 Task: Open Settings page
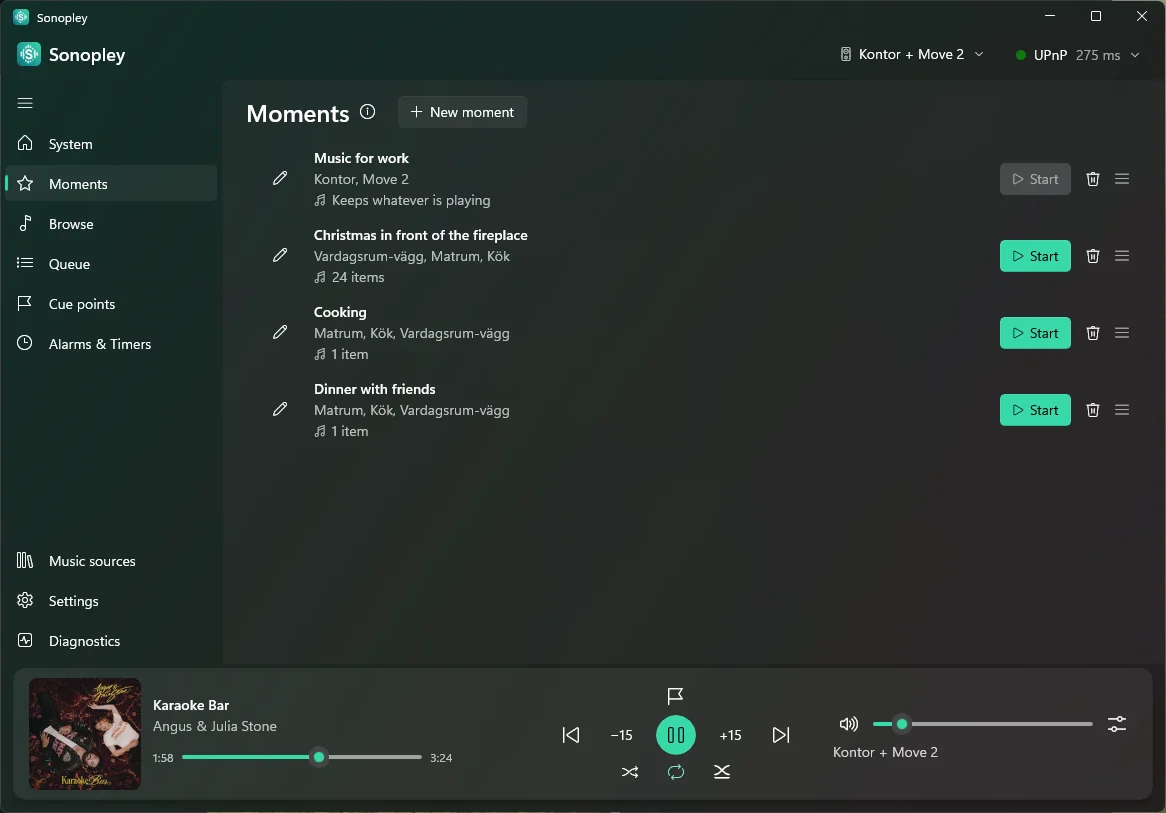click(x=111, y=601)
